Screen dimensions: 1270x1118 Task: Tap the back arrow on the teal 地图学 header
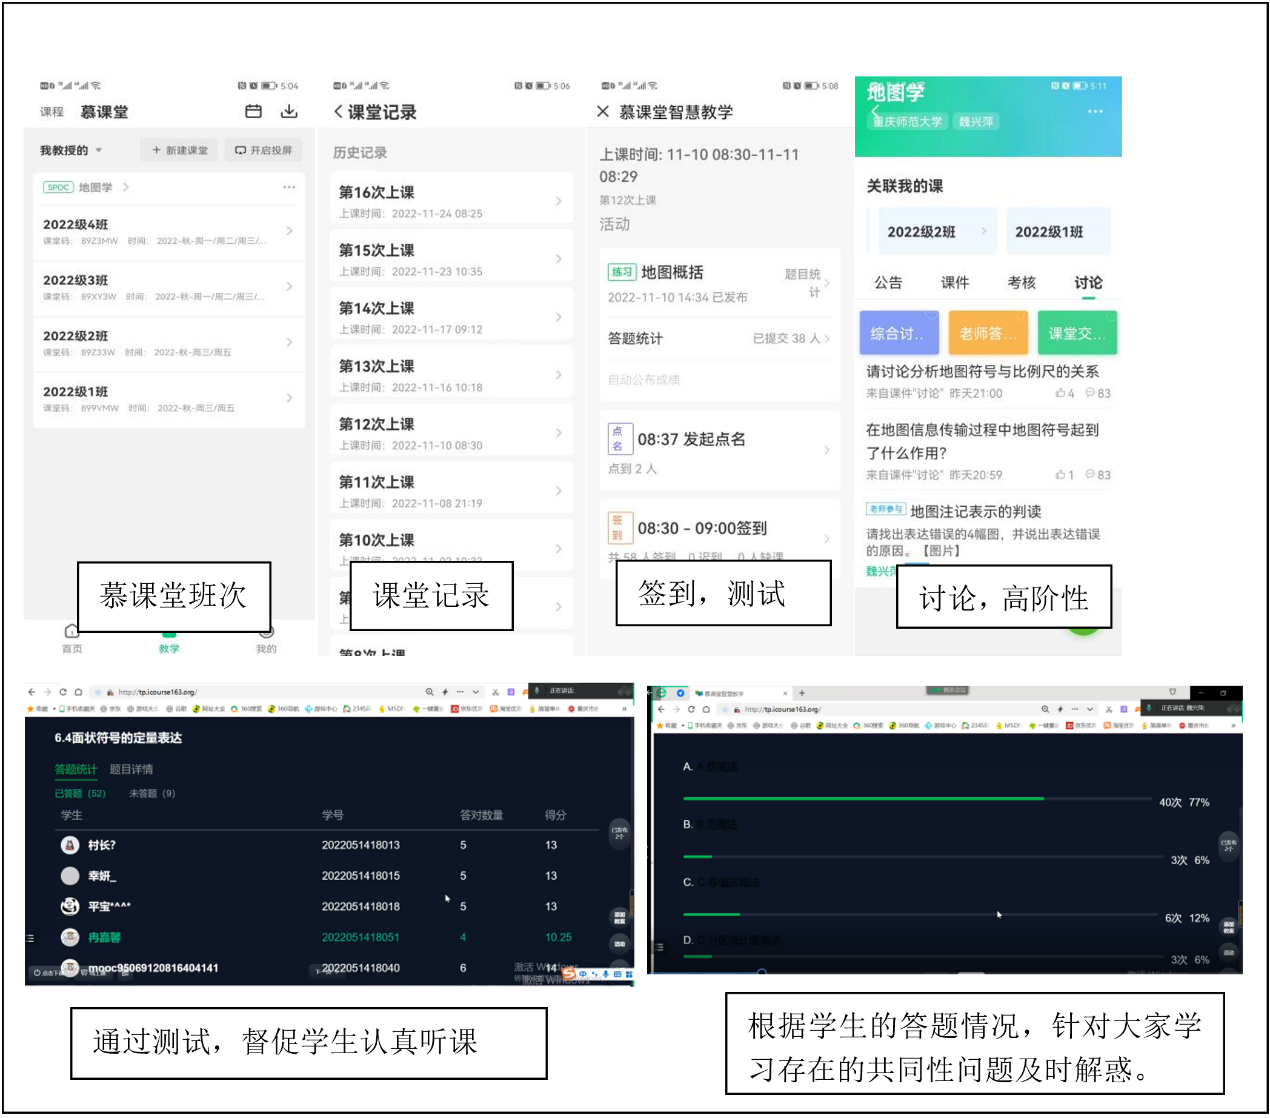(874, 112)
